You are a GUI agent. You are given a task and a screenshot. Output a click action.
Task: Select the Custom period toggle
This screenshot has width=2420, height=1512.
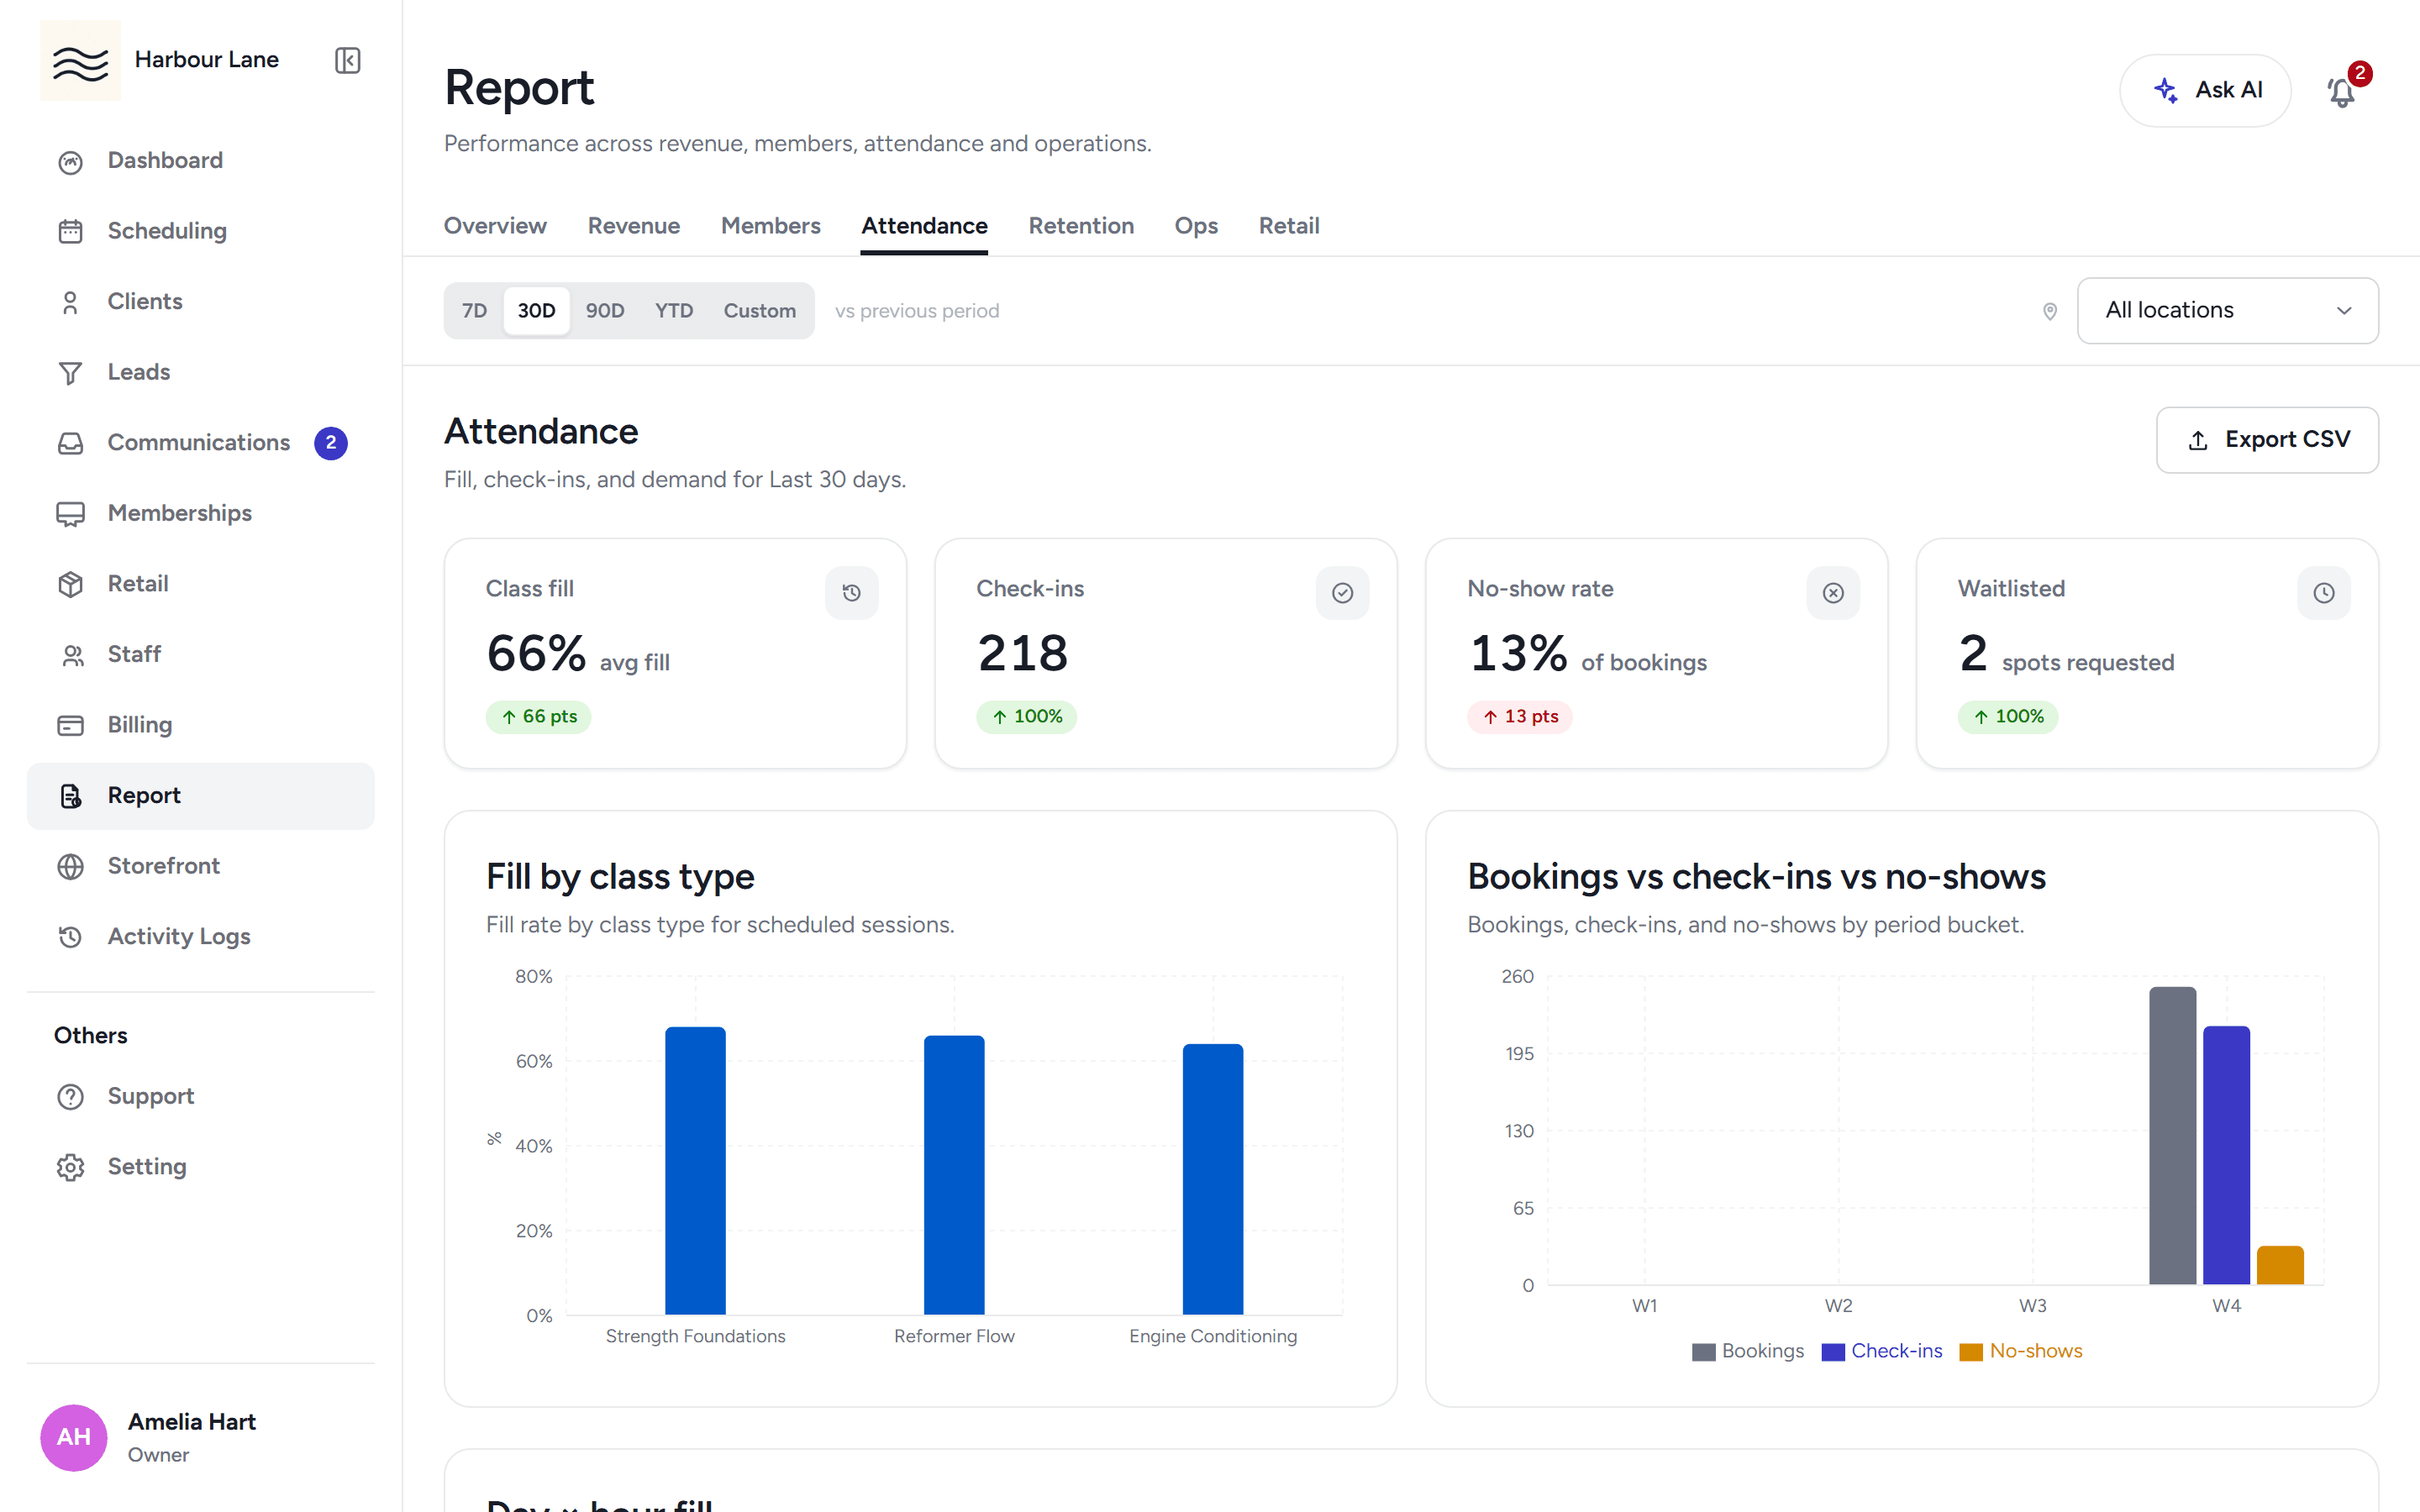[x=760, y=311]
